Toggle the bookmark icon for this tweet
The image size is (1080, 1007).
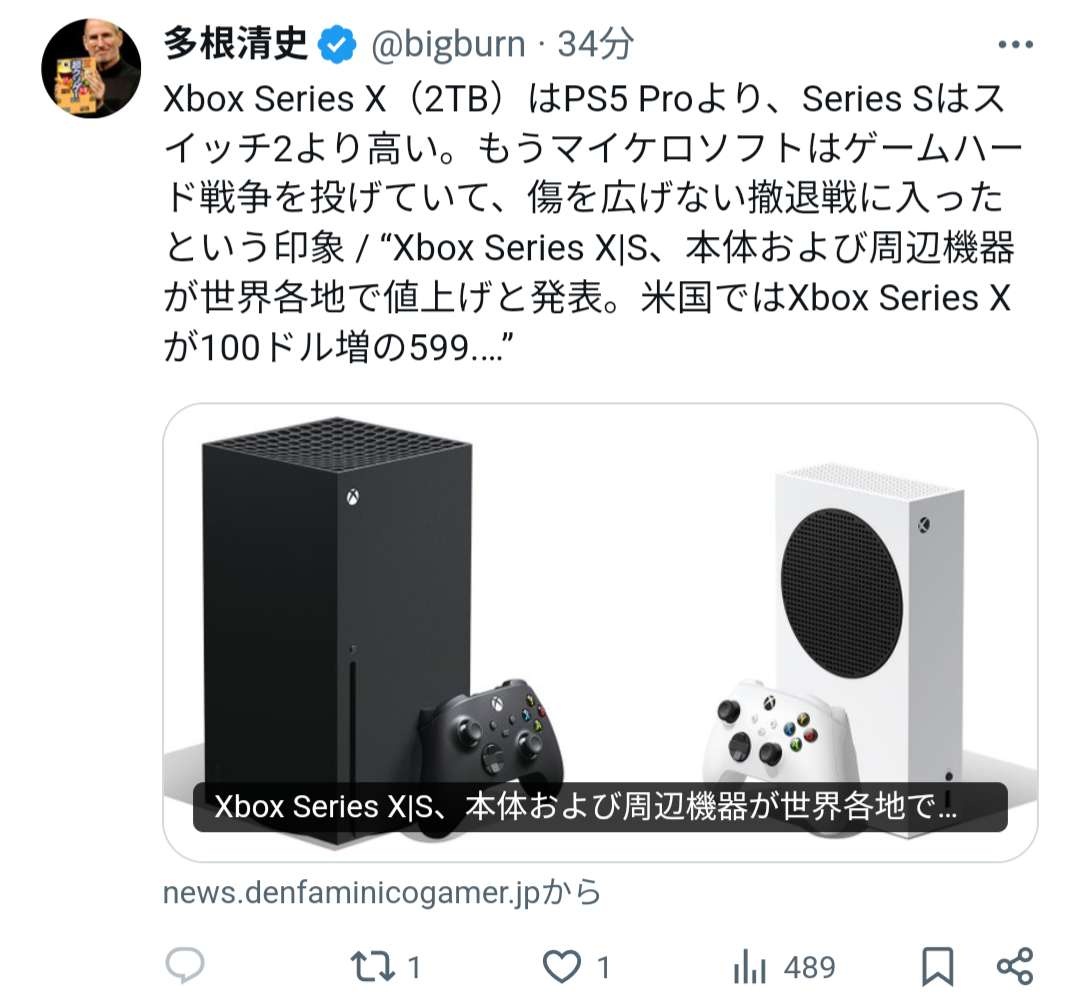pyautogui.click(x=938, y=966)
